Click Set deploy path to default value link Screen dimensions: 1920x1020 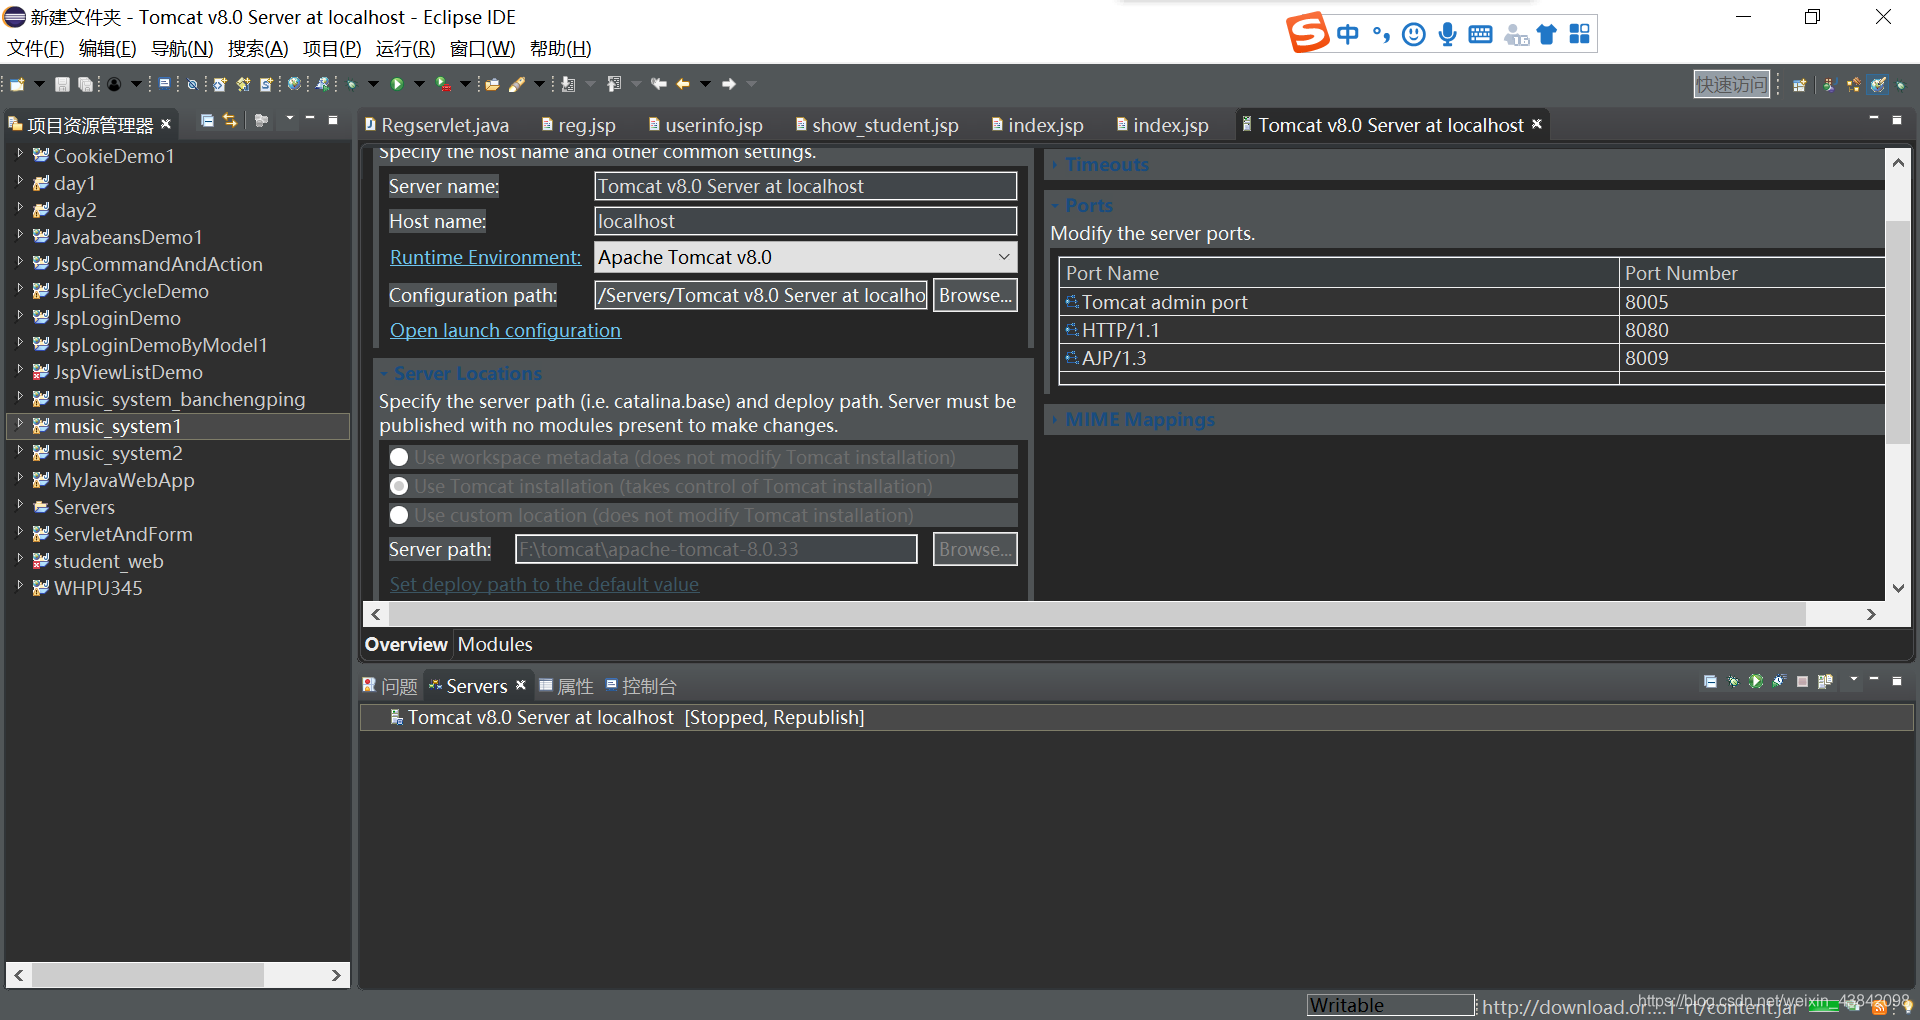tap(544, 584)
